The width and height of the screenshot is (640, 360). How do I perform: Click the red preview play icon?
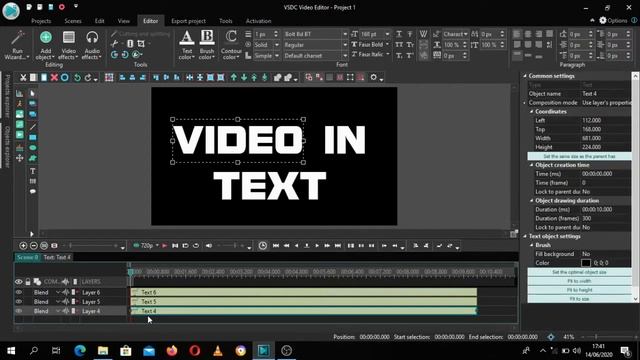coord(164,246)
